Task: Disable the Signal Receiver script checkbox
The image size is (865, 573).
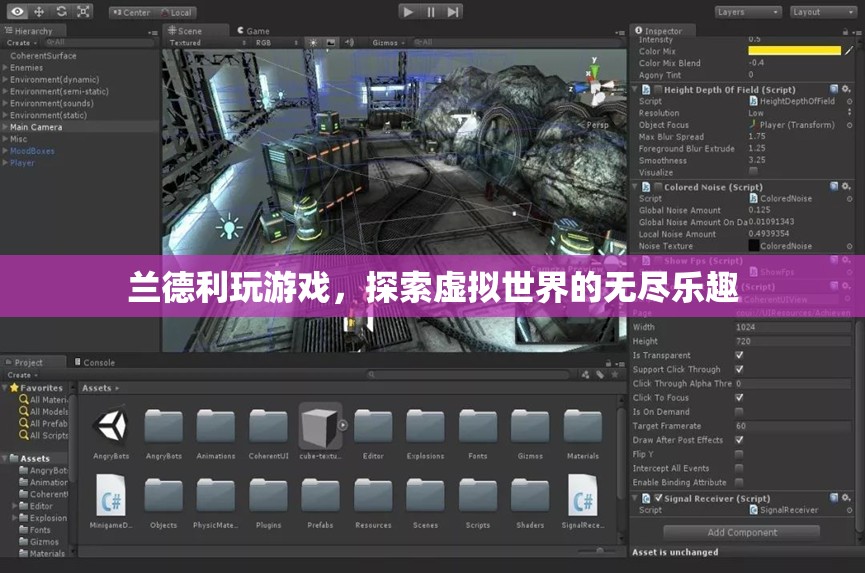Action: tap(658, 498)
